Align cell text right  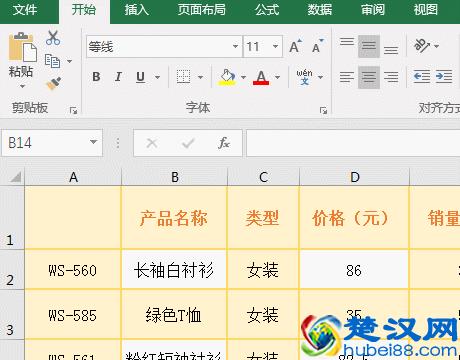coord(391,77)
